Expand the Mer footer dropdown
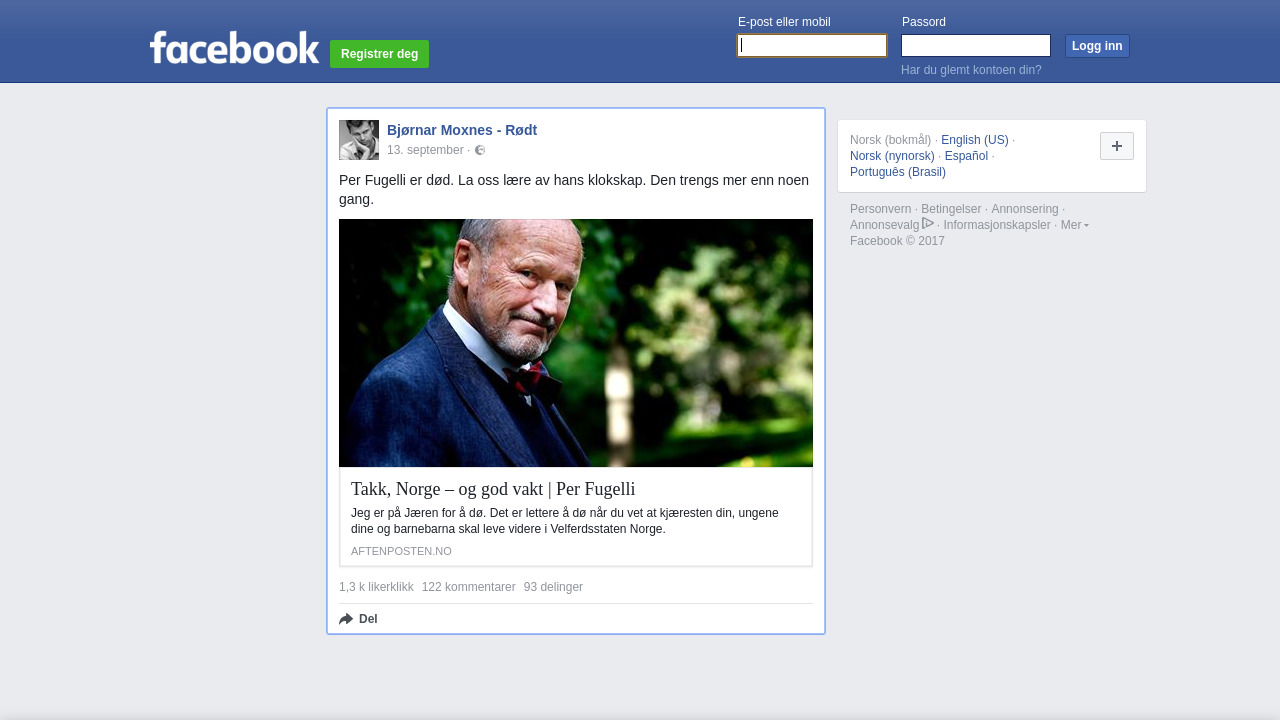Viewport: 1280px width, 720px height. 1075,225
